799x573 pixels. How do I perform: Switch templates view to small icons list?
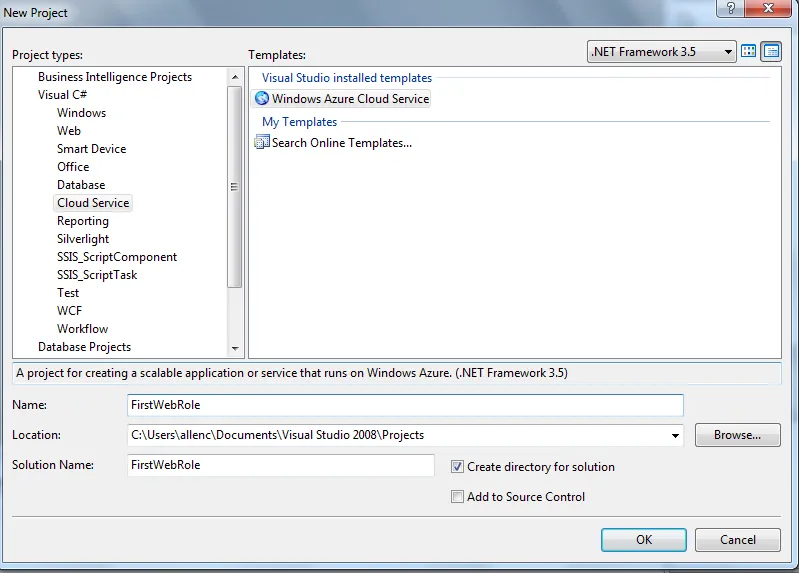pos(770,52)
